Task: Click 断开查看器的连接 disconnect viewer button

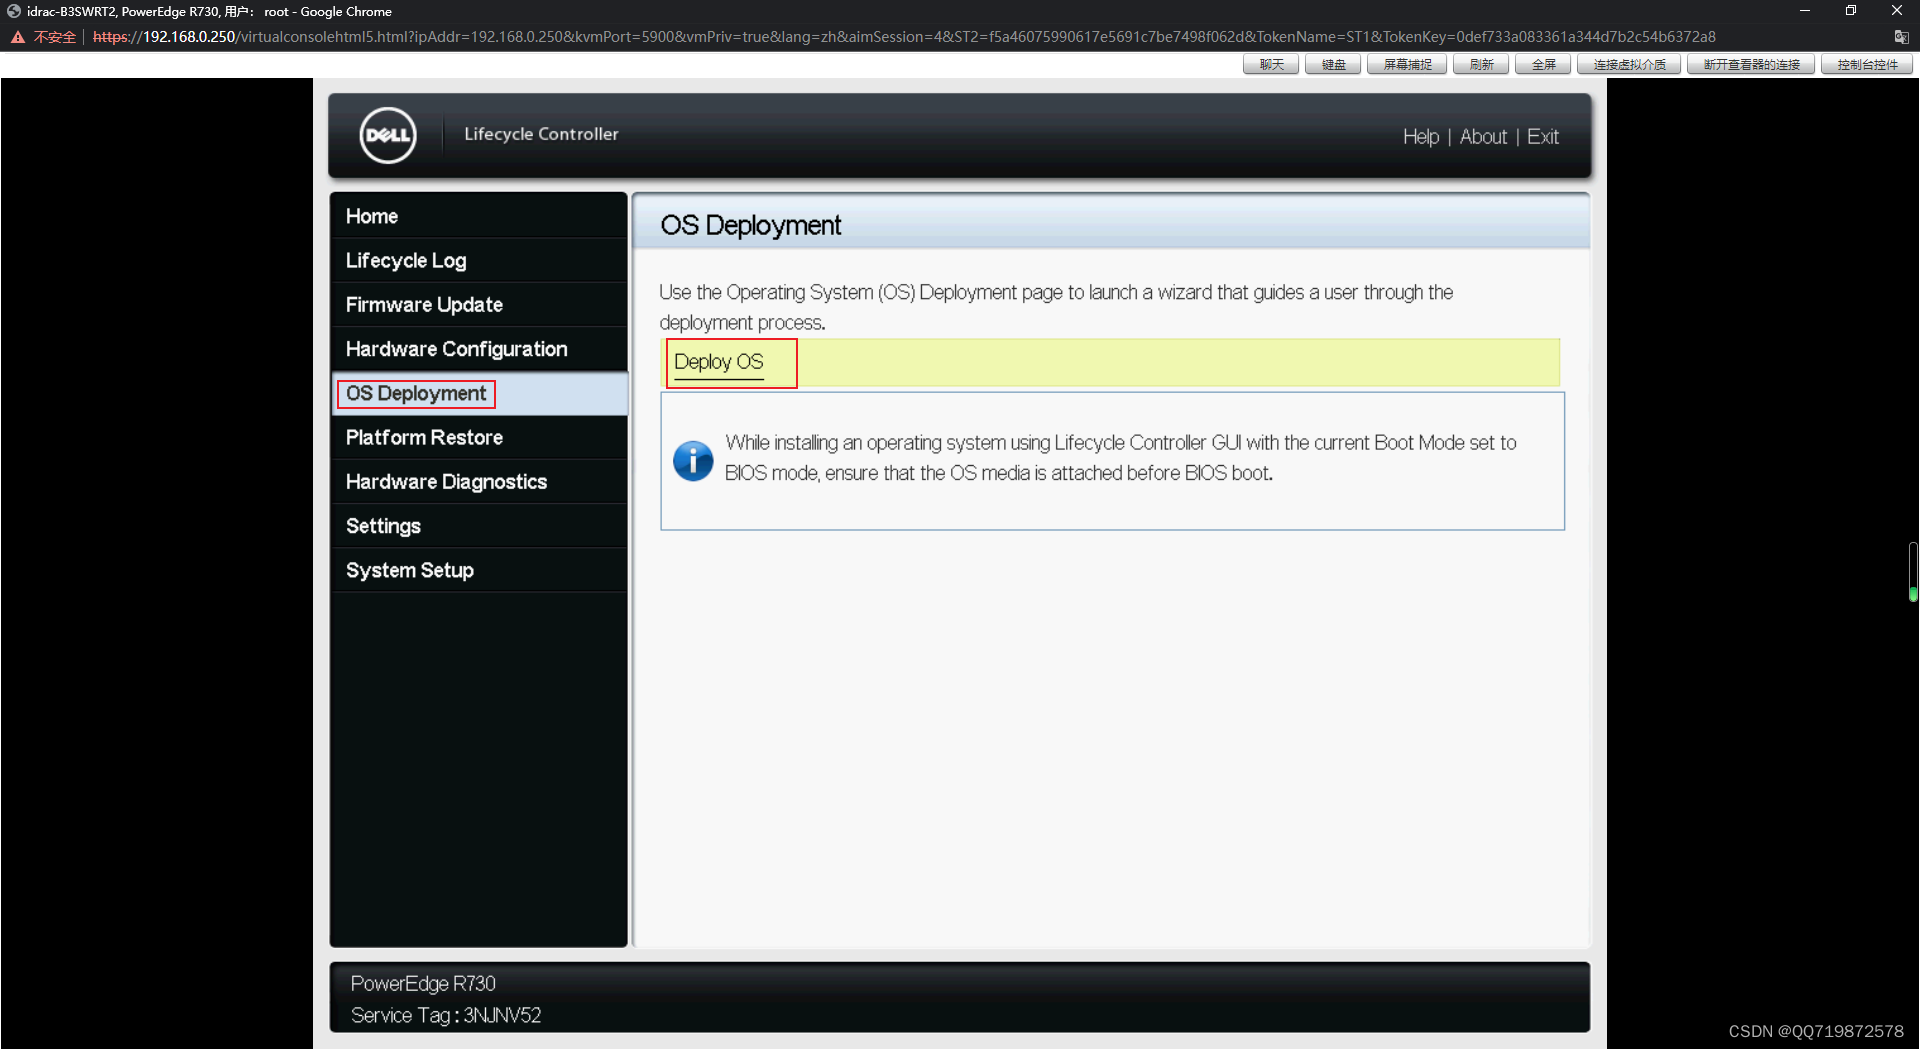Action: pyautogui.click(x=1751, y=65)
